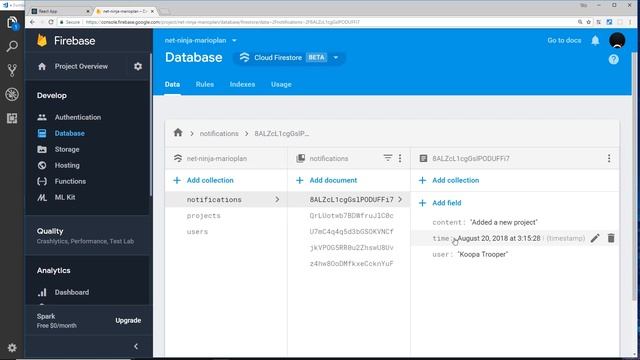This screenshot has height=360, width=640.
Task: Click breadcrumb home icon
Action: (x=178, y=133)
